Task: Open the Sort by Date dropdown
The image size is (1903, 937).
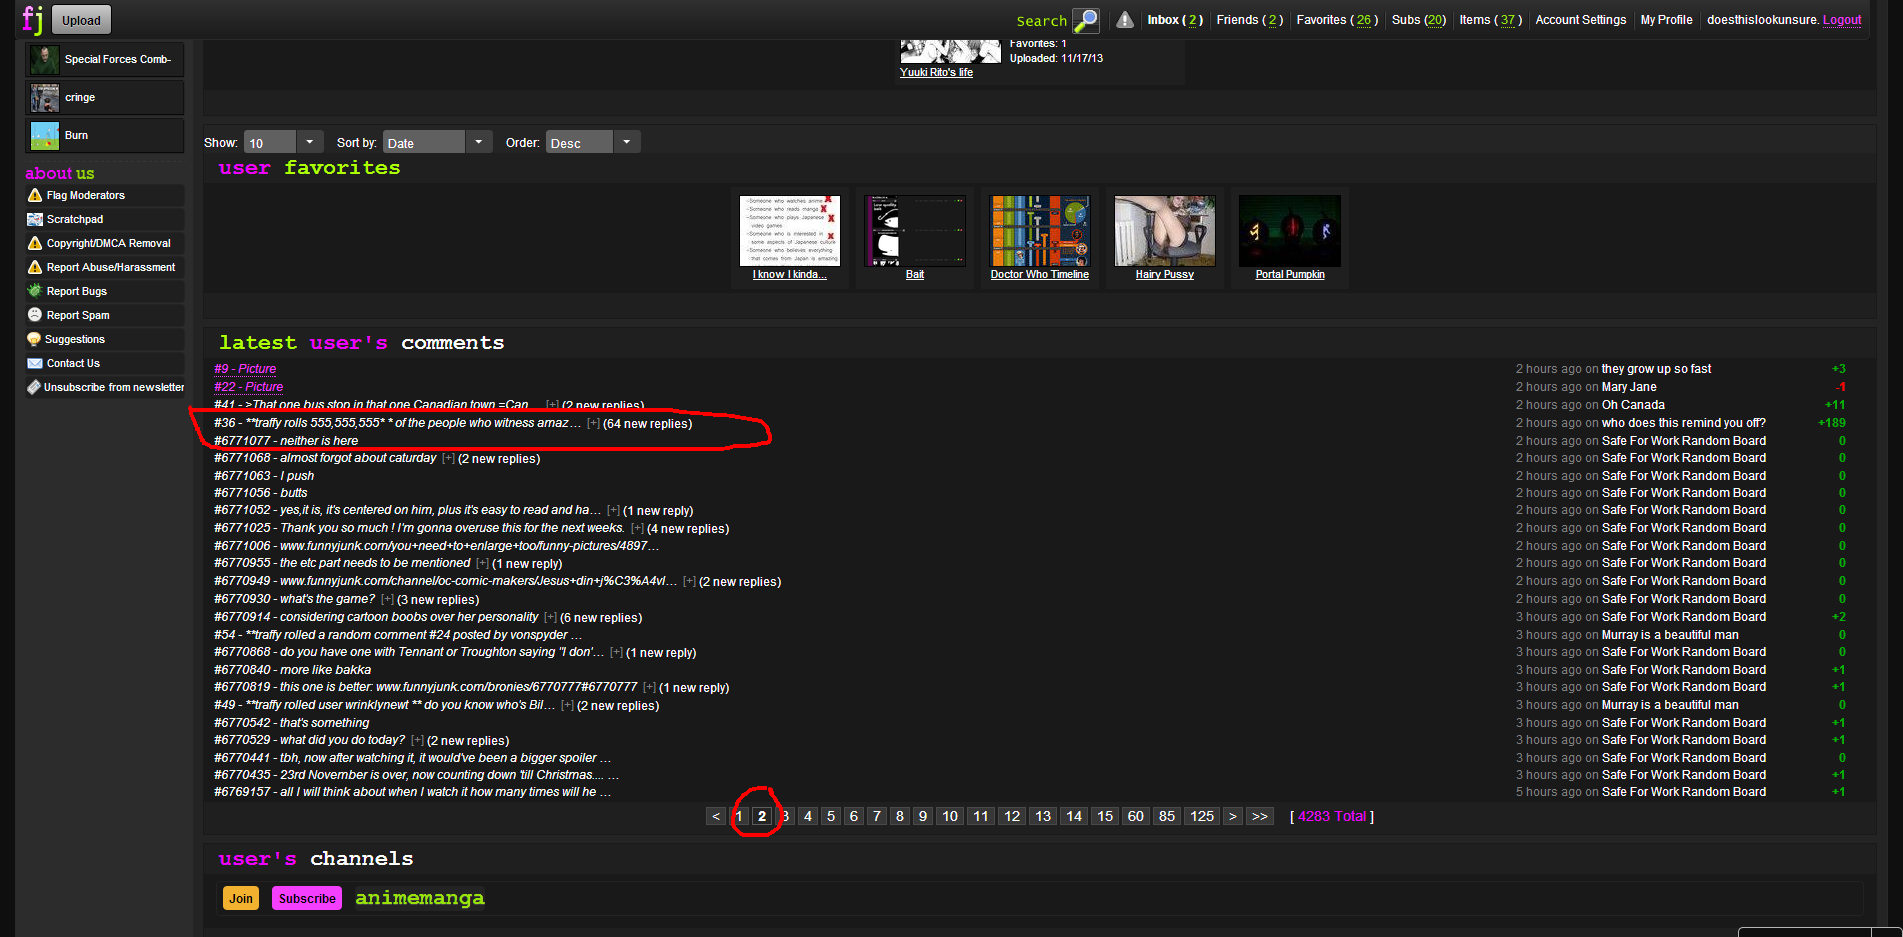Action: pos(478,142)
